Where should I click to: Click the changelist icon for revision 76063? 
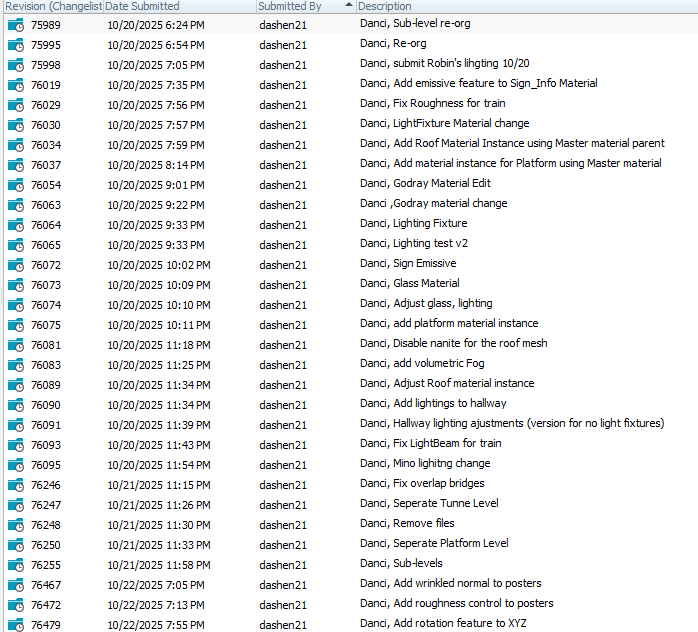(x=16, y=205)
